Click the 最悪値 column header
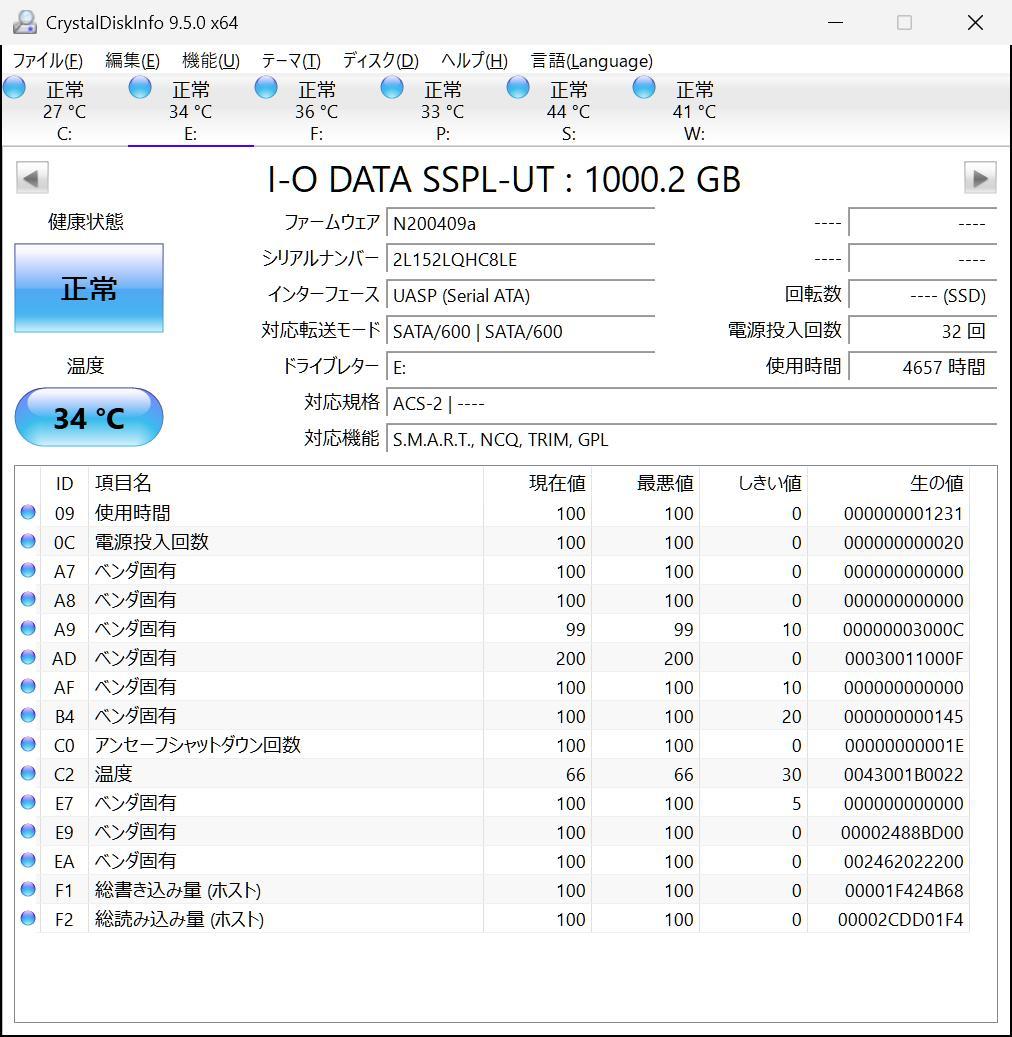1012x1037 pixels. point(645,483)
